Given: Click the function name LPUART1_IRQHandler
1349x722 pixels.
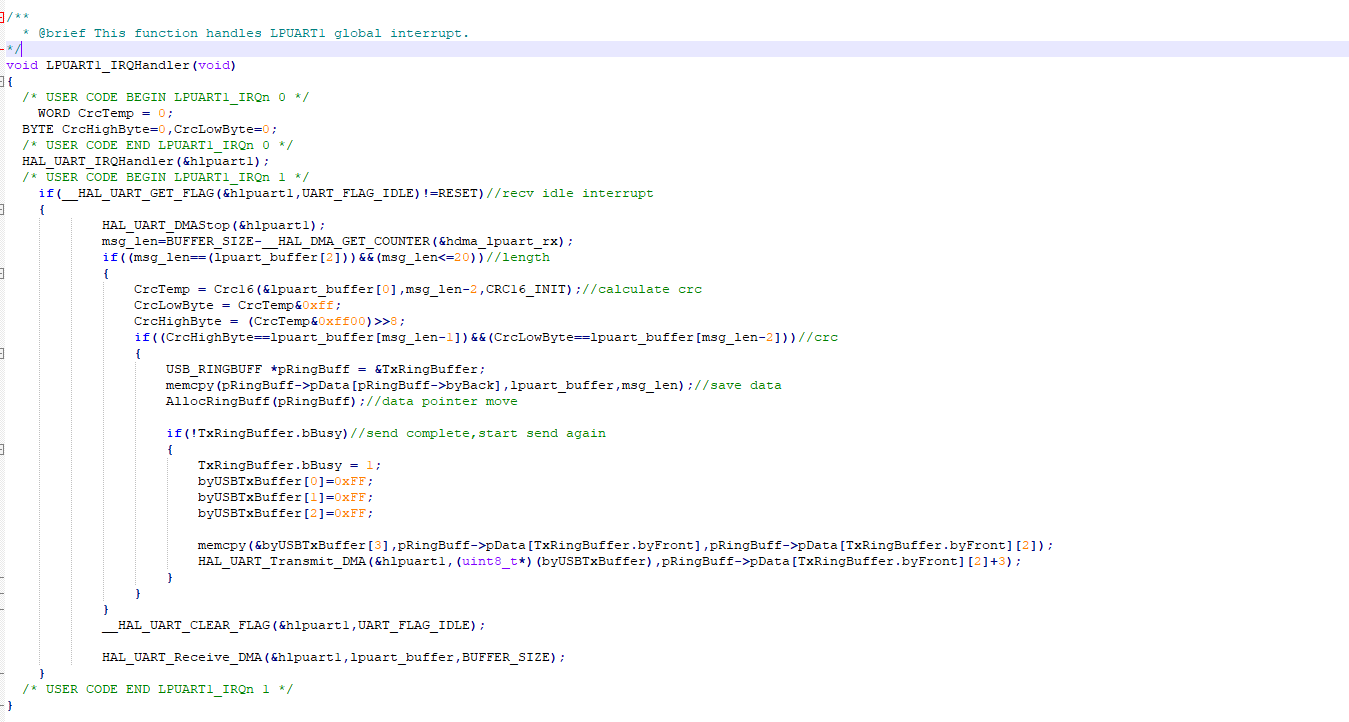Looking at the screenshot, I should [117, 65].
